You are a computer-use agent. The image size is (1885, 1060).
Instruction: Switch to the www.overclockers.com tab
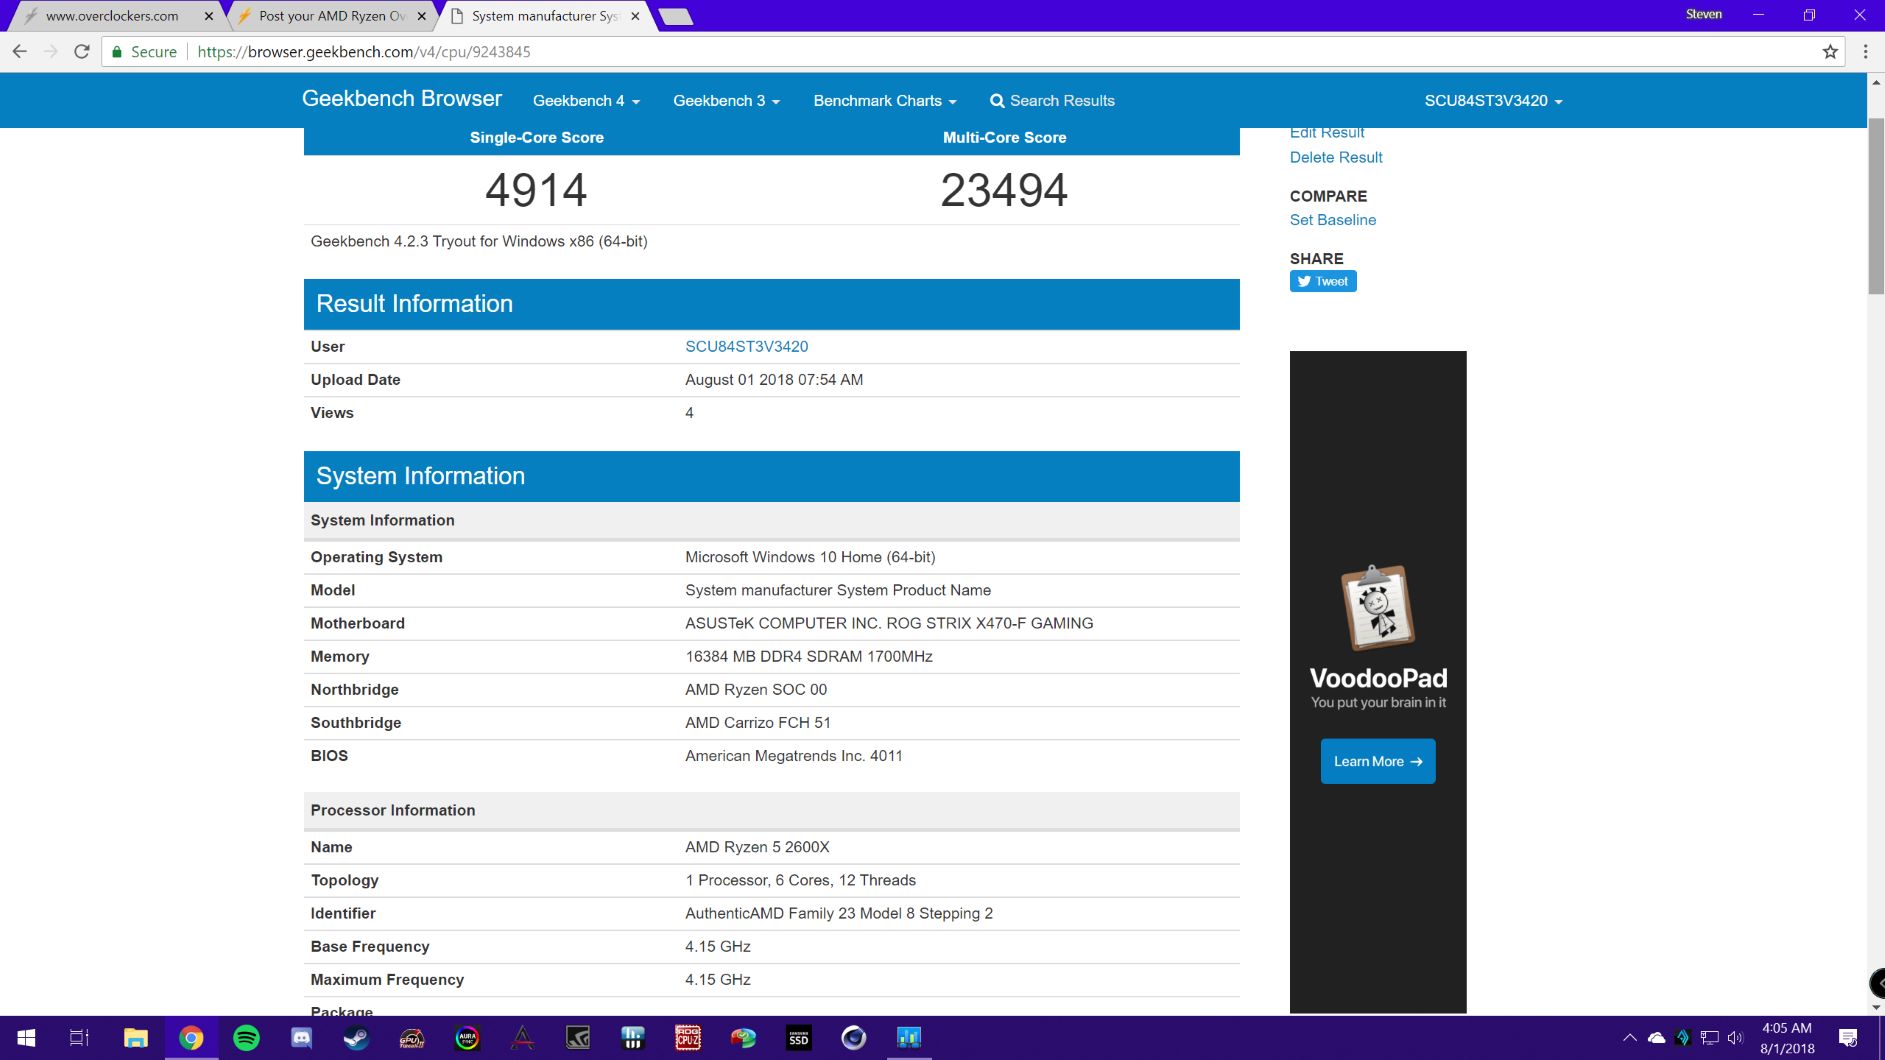pos(111,16)
